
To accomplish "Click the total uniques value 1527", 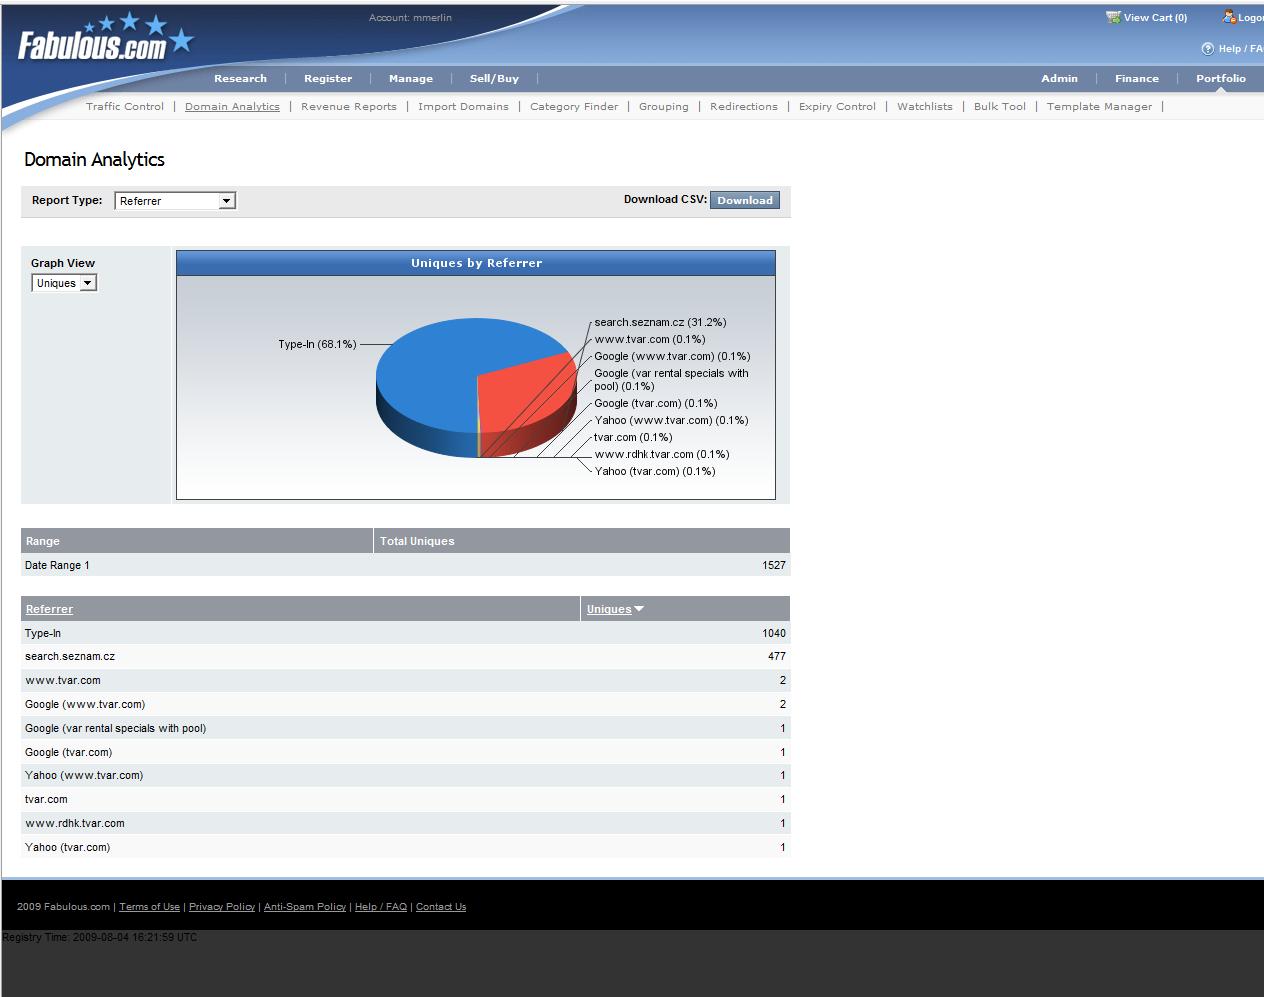I will coord(774,565).
